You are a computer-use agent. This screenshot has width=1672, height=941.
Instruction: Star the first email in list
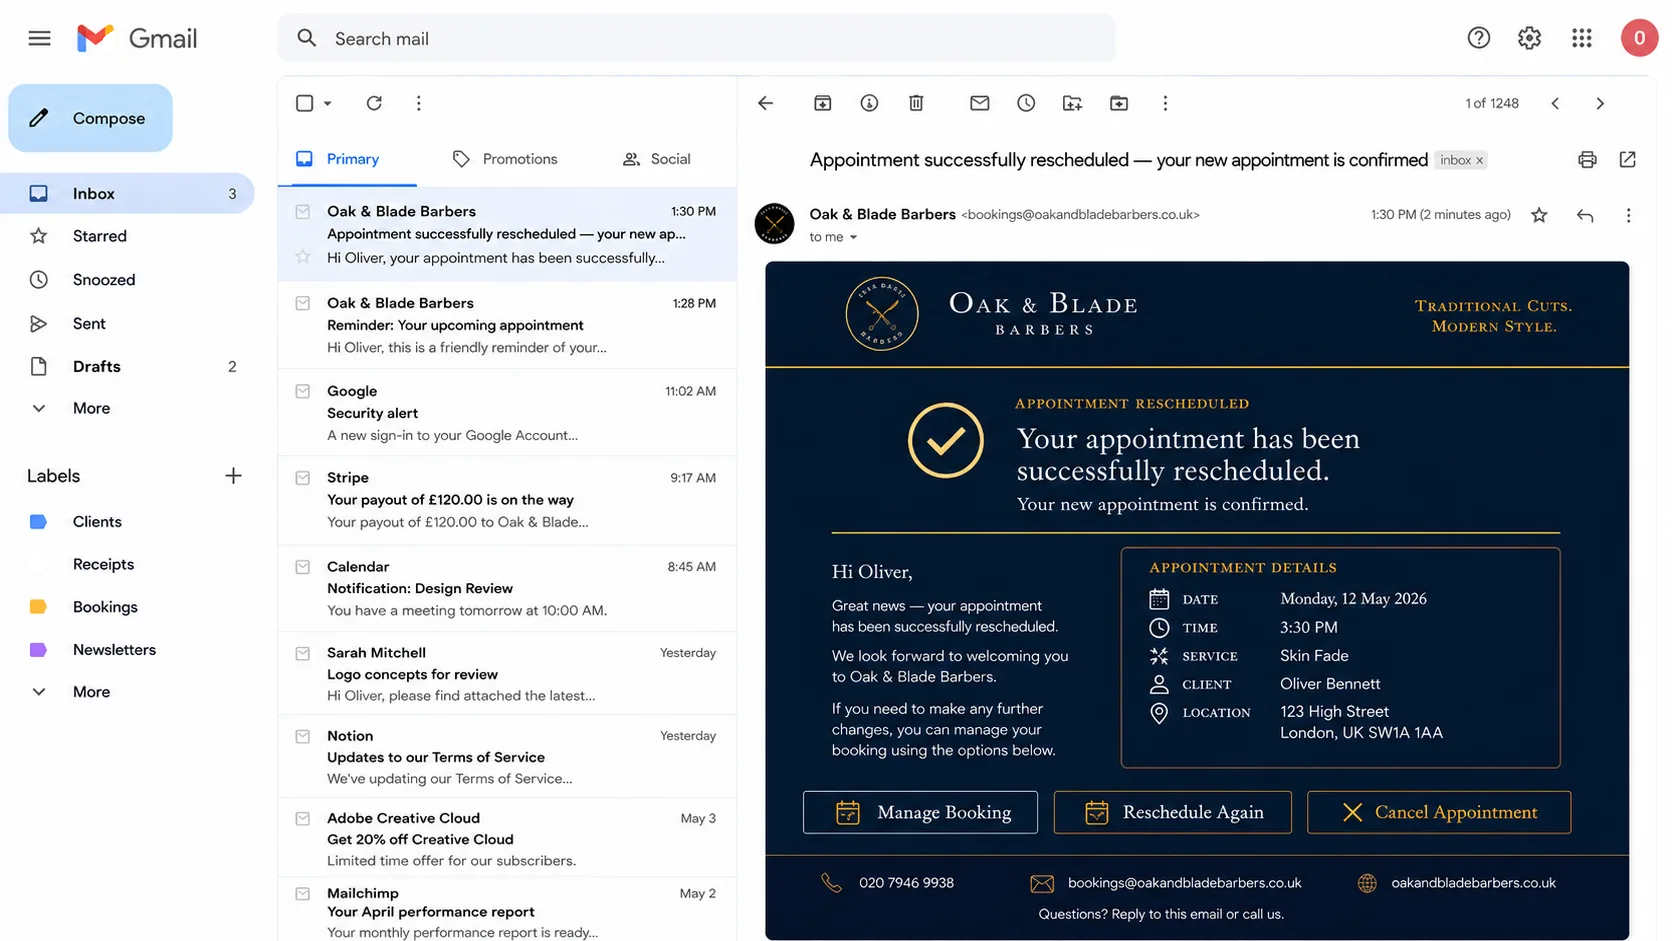click(x=303, y=257)
